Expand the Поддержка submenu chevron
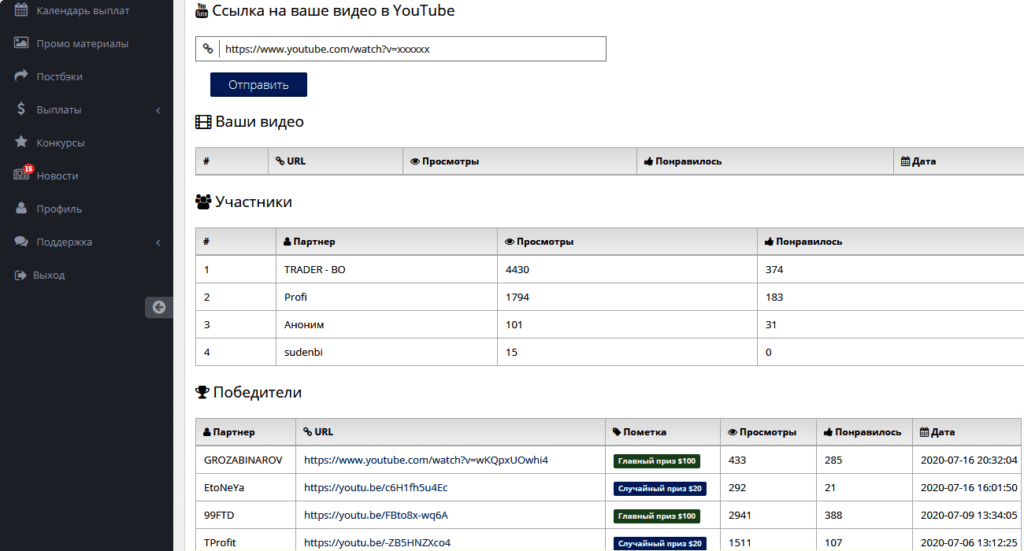This screenshot has width=1024, height=551. pos(158,242)
